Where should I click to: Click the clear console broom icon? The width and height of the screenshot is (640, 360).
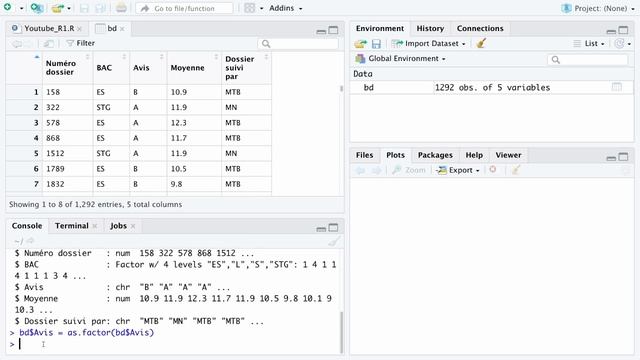334,241
